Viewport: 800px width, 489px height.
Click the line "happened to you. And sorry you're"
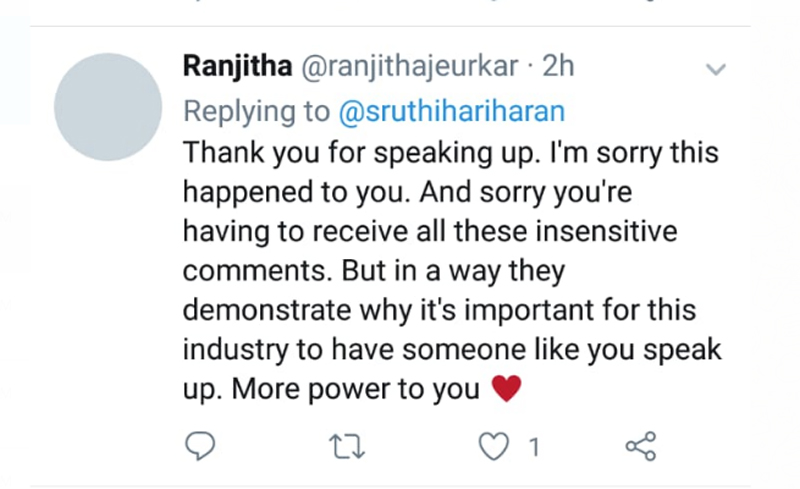408,192
